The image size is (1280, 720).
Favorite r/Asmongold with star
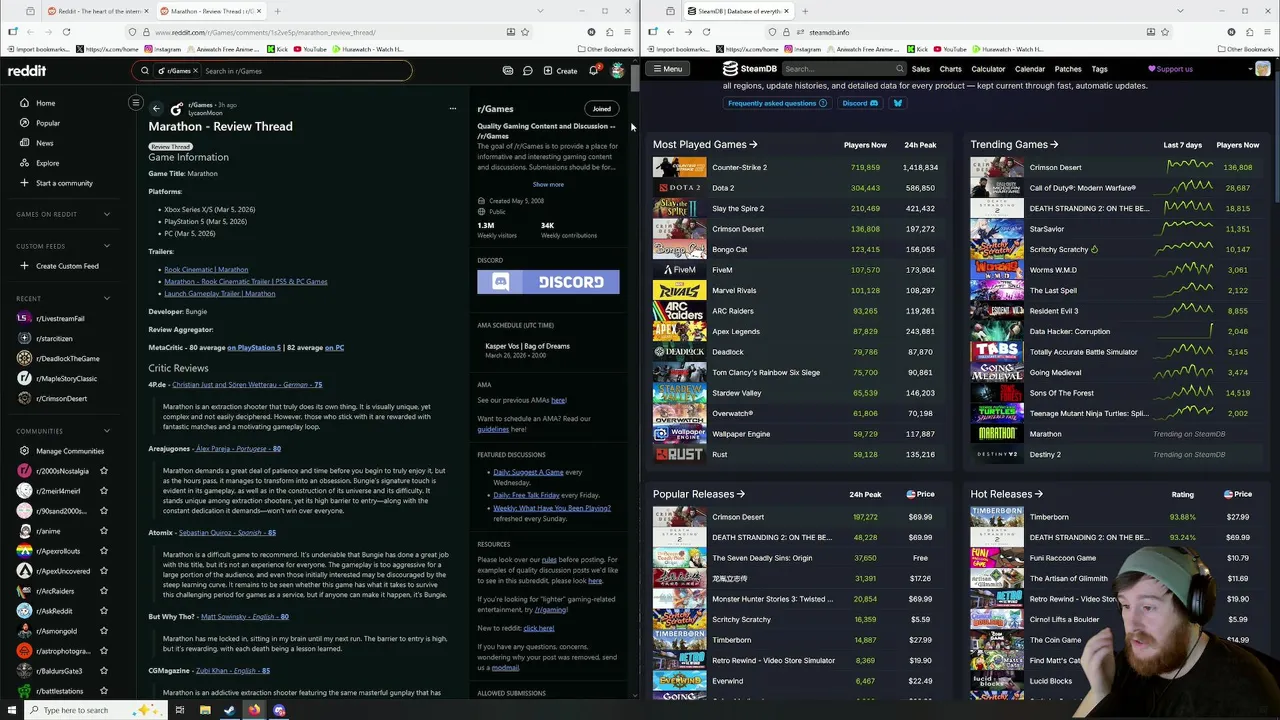(103, 631)
